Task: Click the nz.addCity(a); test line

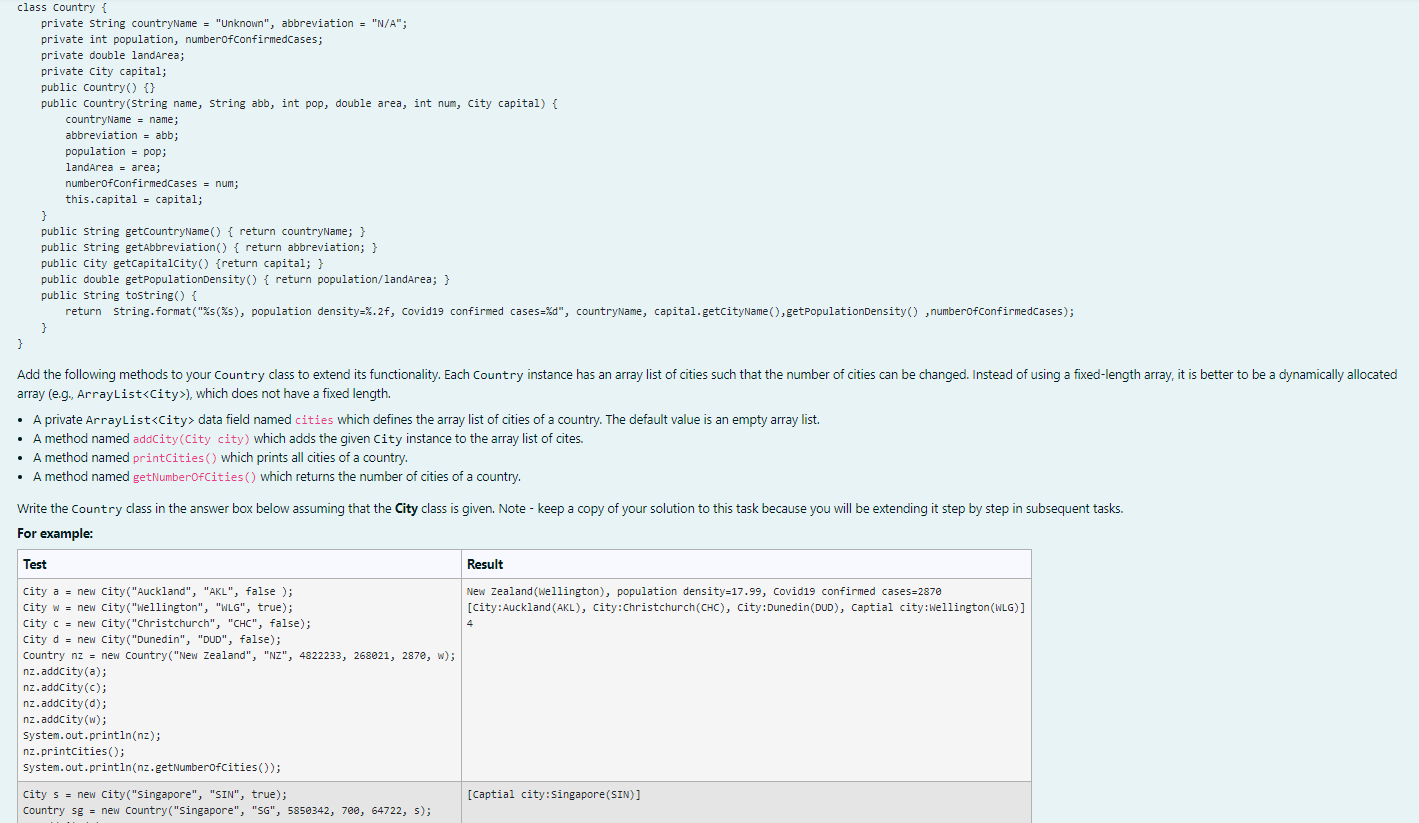Action: tap(65, 671)
